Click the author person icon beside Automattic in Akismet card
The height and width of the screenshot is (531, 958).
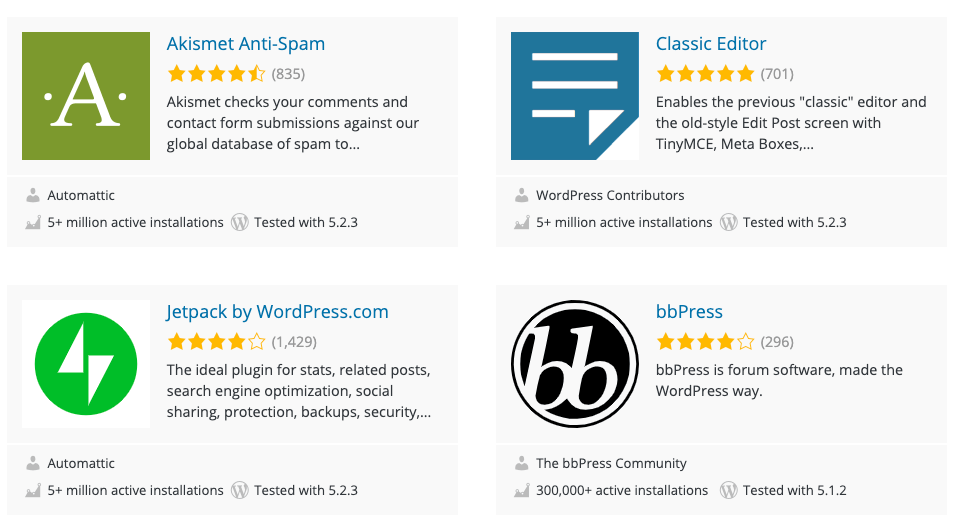33,195
